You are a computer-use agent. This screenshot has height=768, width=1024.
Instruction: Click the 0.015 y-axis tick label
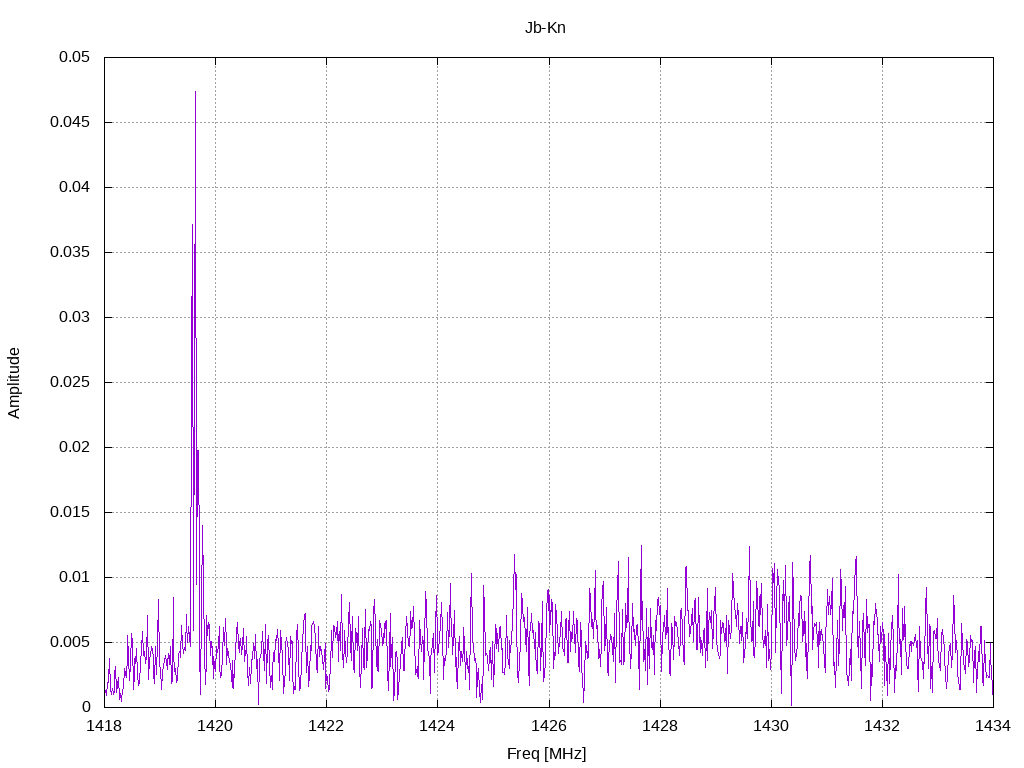click(x=71, y=512)
